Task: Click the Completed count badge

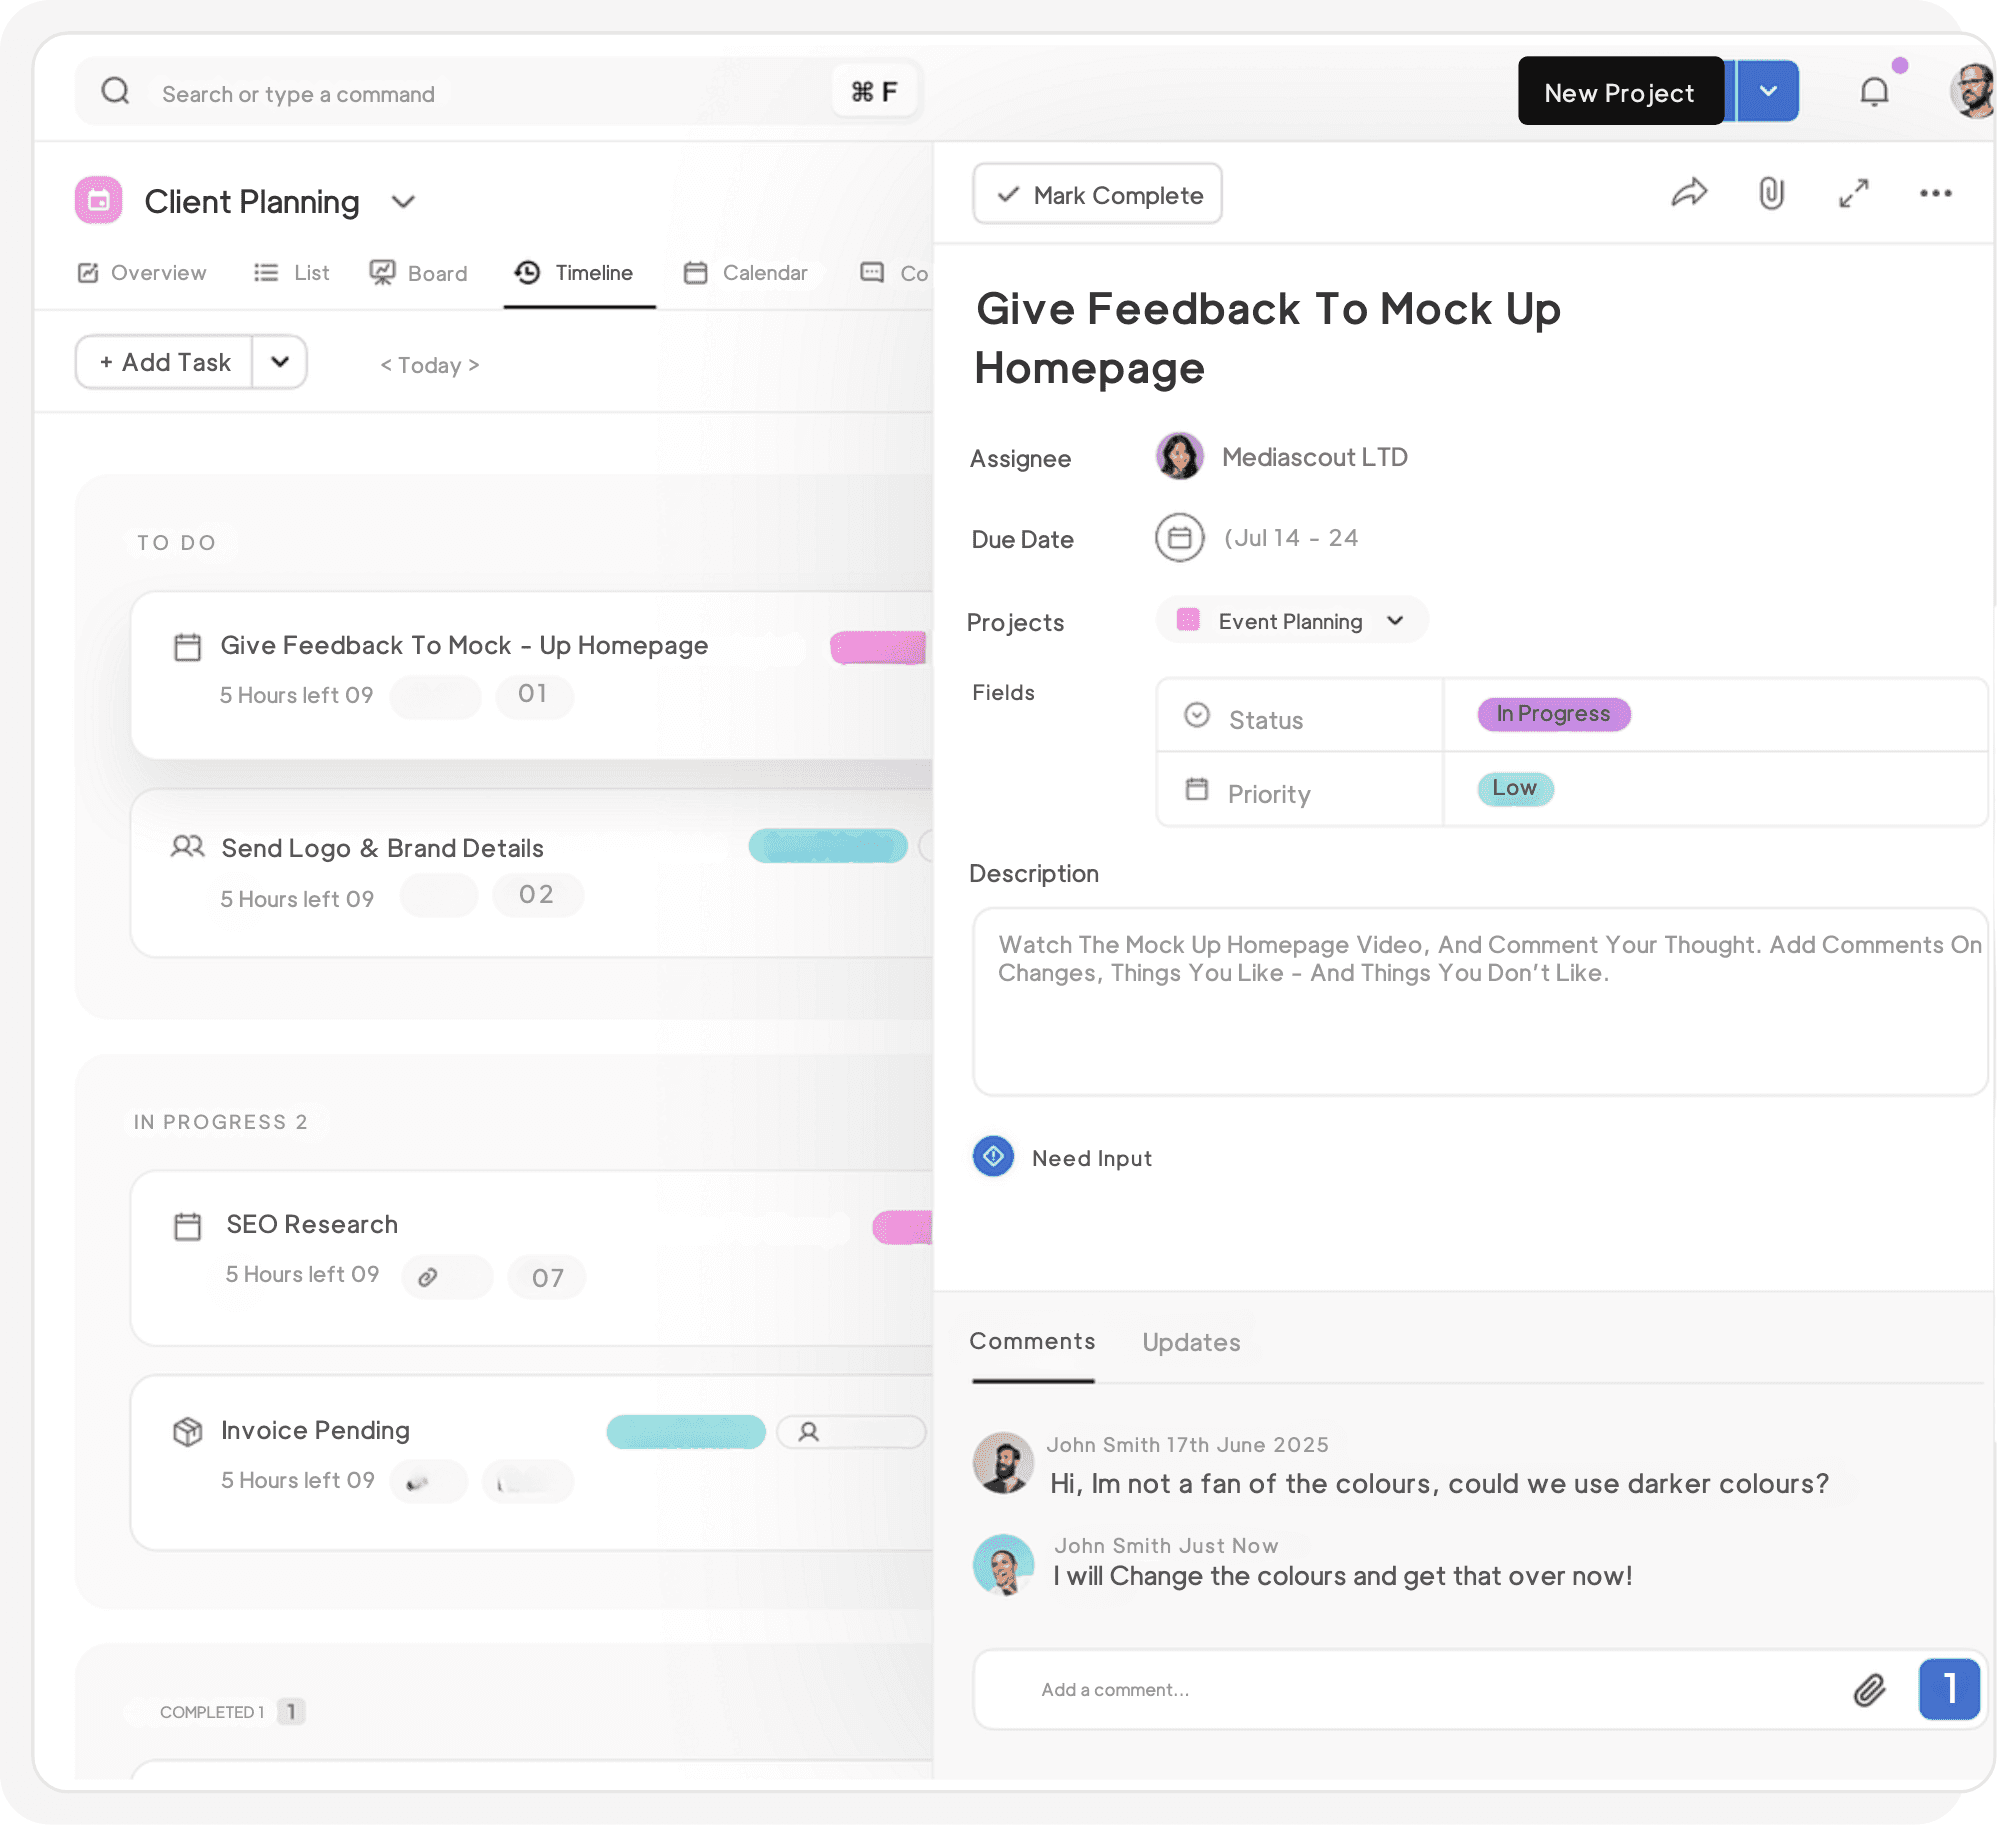Action: [x=291, y=1712]
